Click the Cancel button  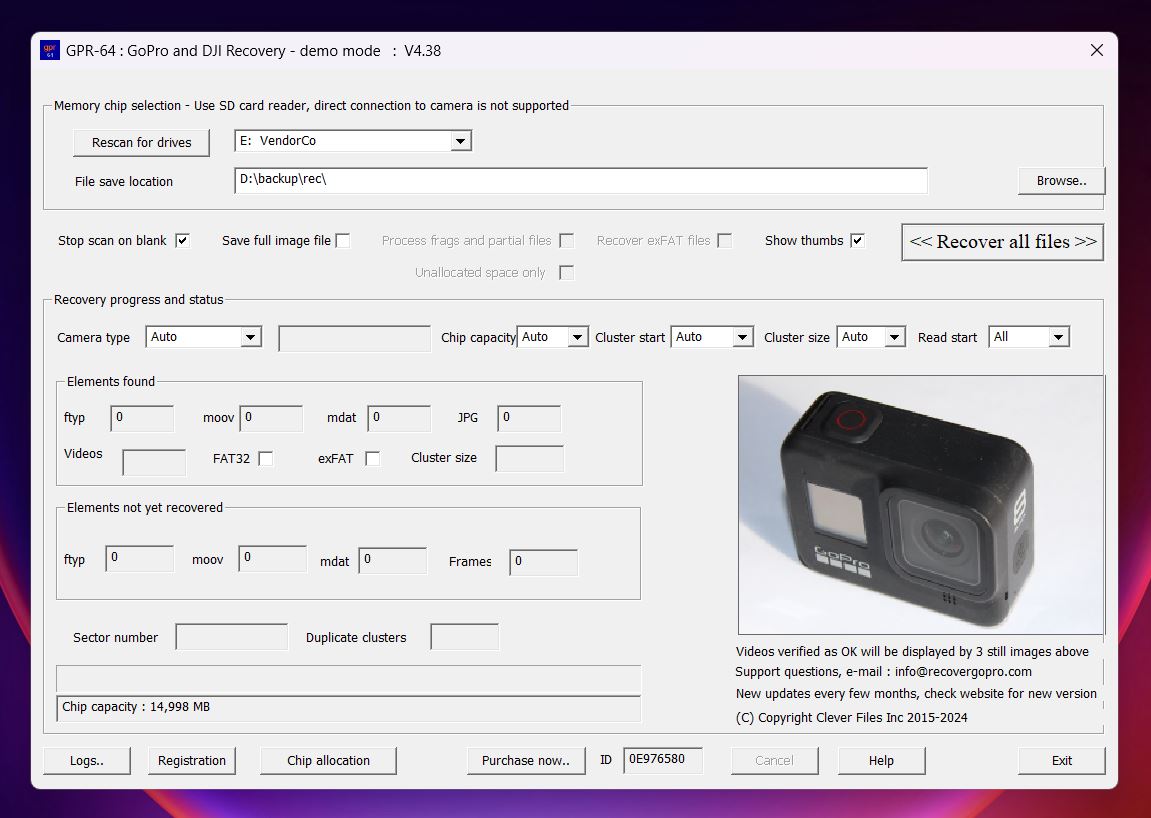point(774,761)
